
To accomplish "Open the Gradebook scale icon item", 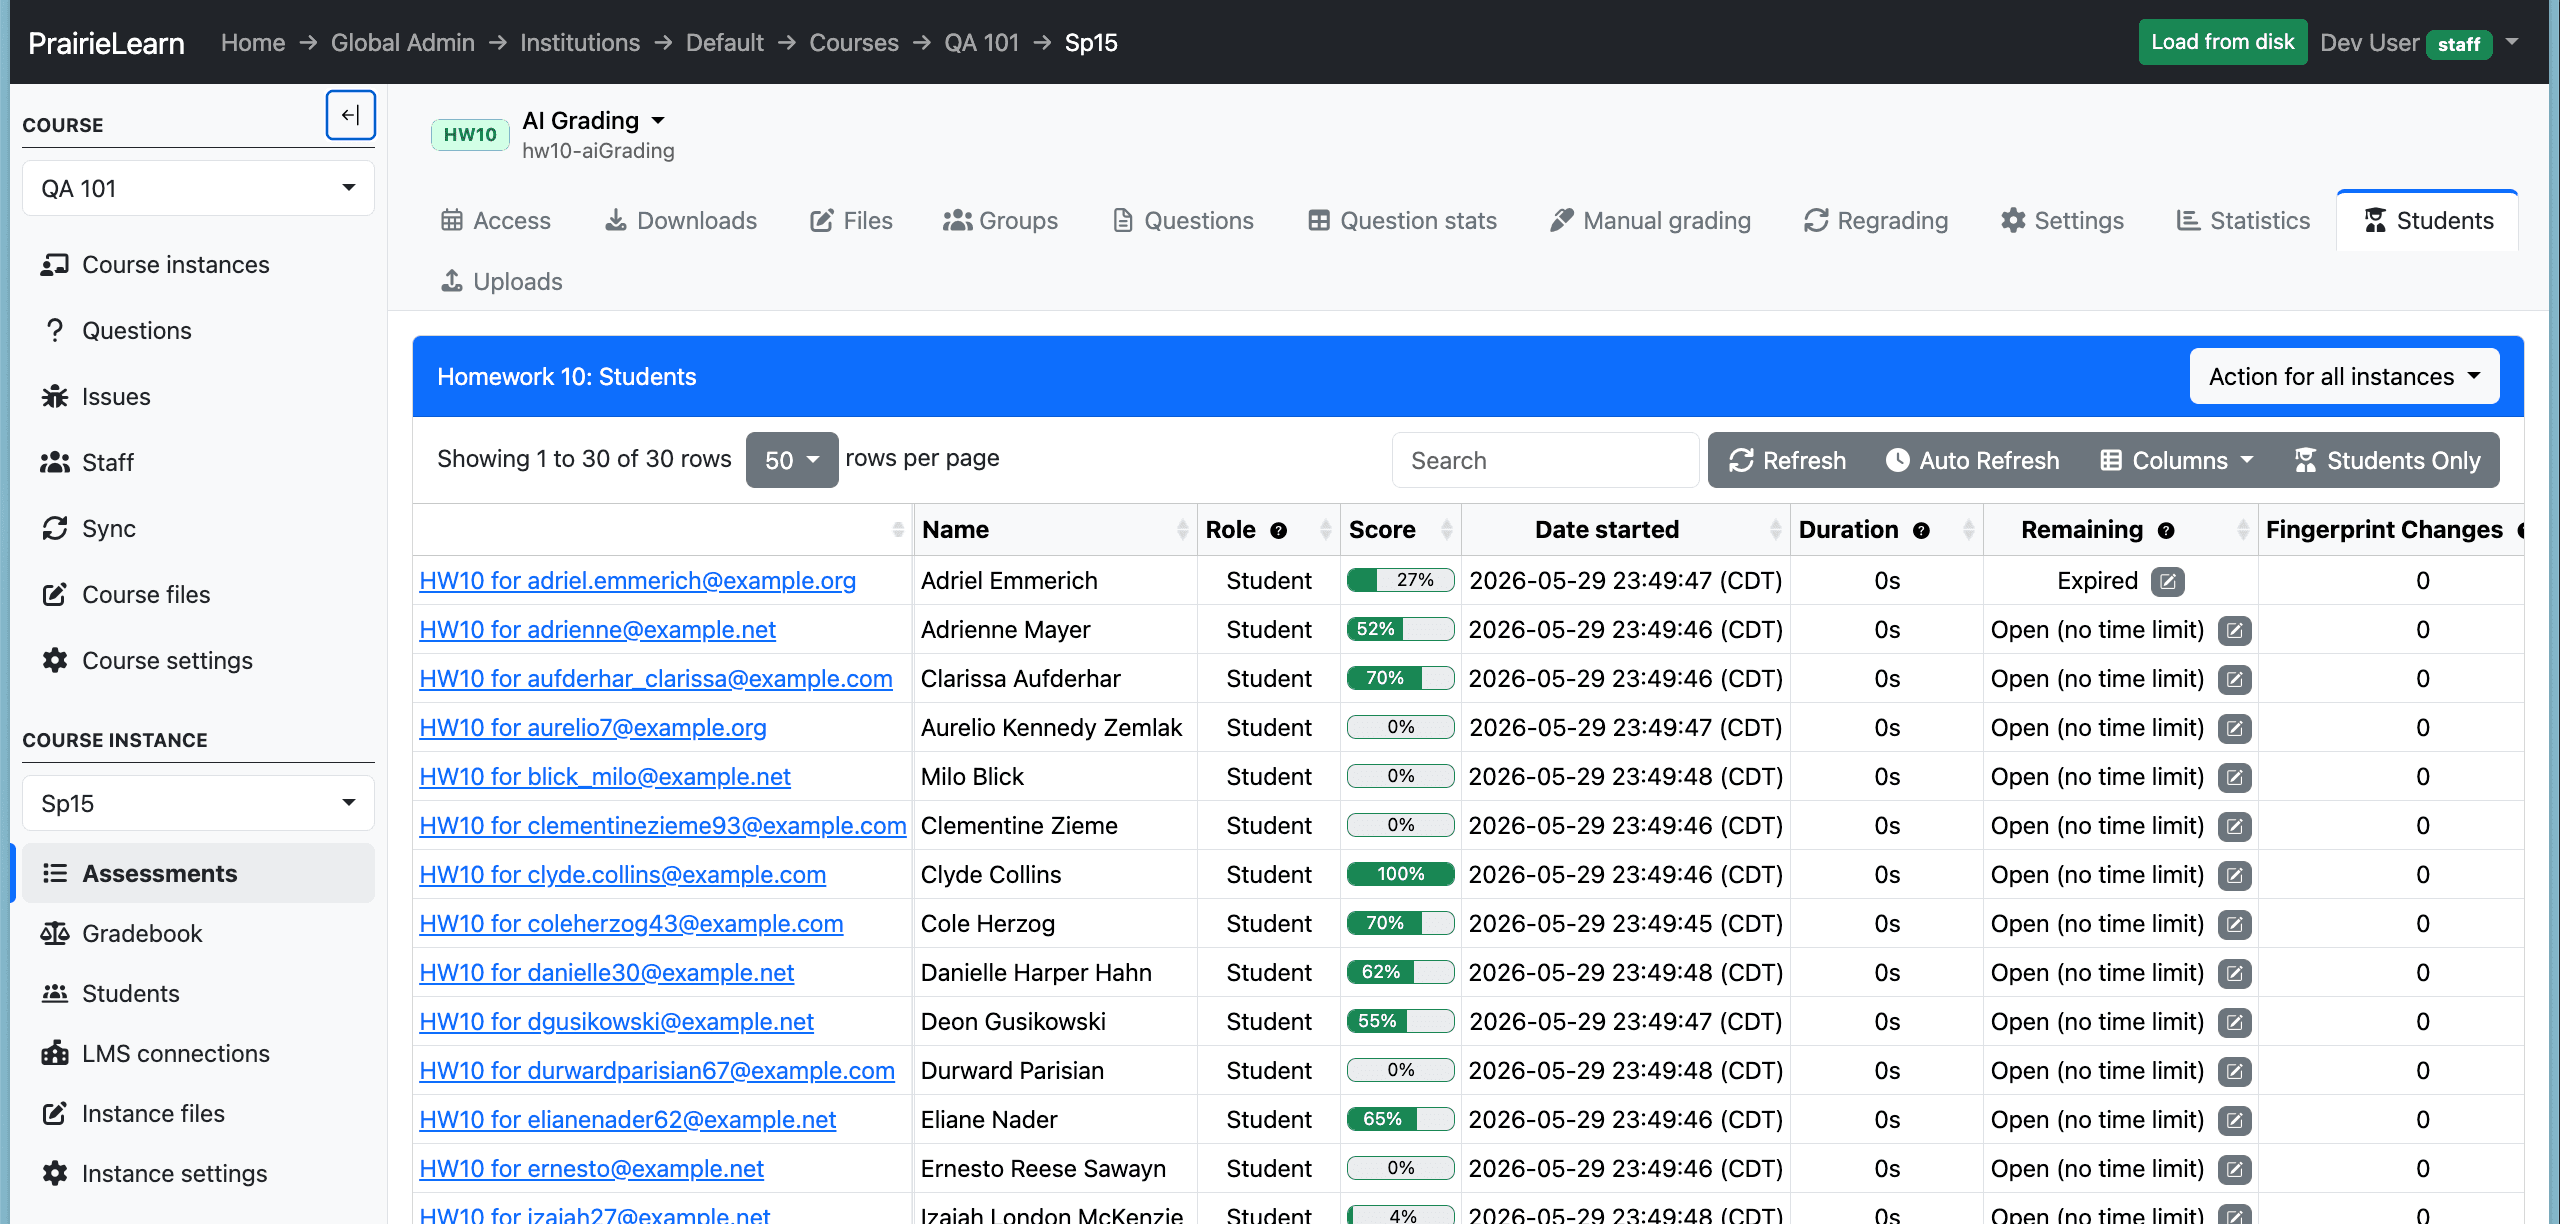I will tap(54, 934).
